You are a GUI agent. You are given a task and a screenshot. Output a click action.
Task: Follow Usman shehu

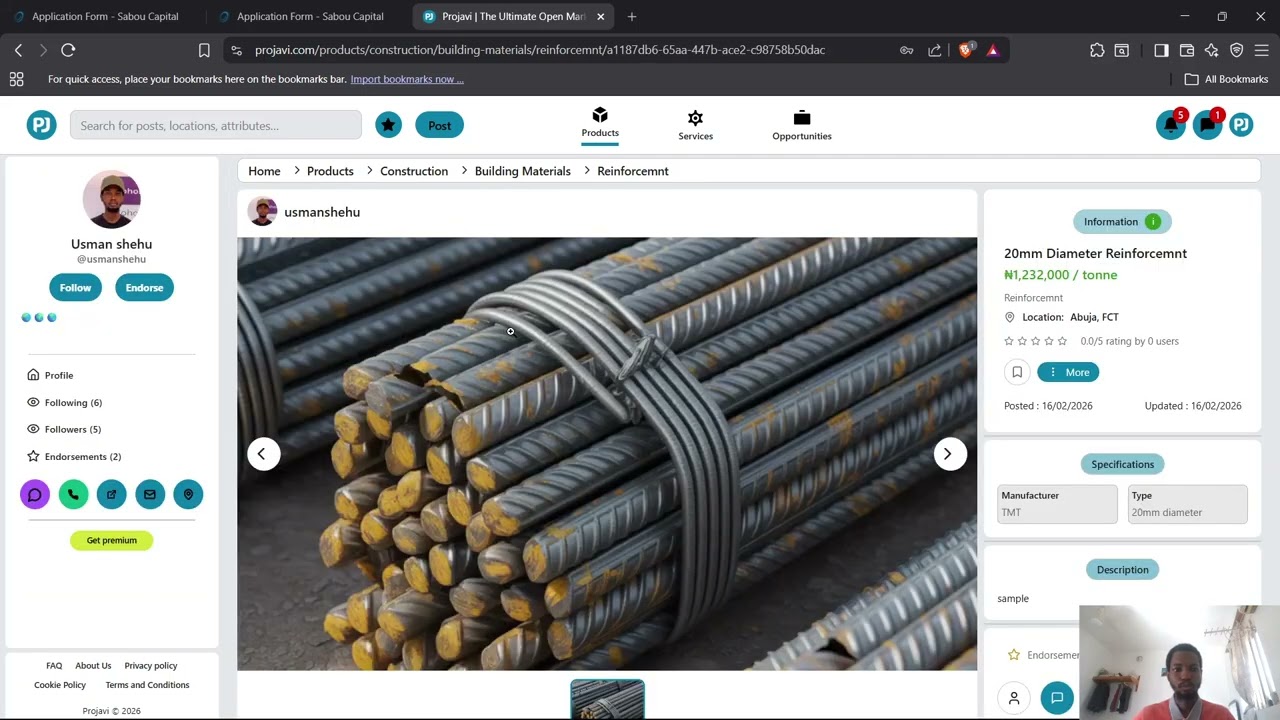[75, 288]
